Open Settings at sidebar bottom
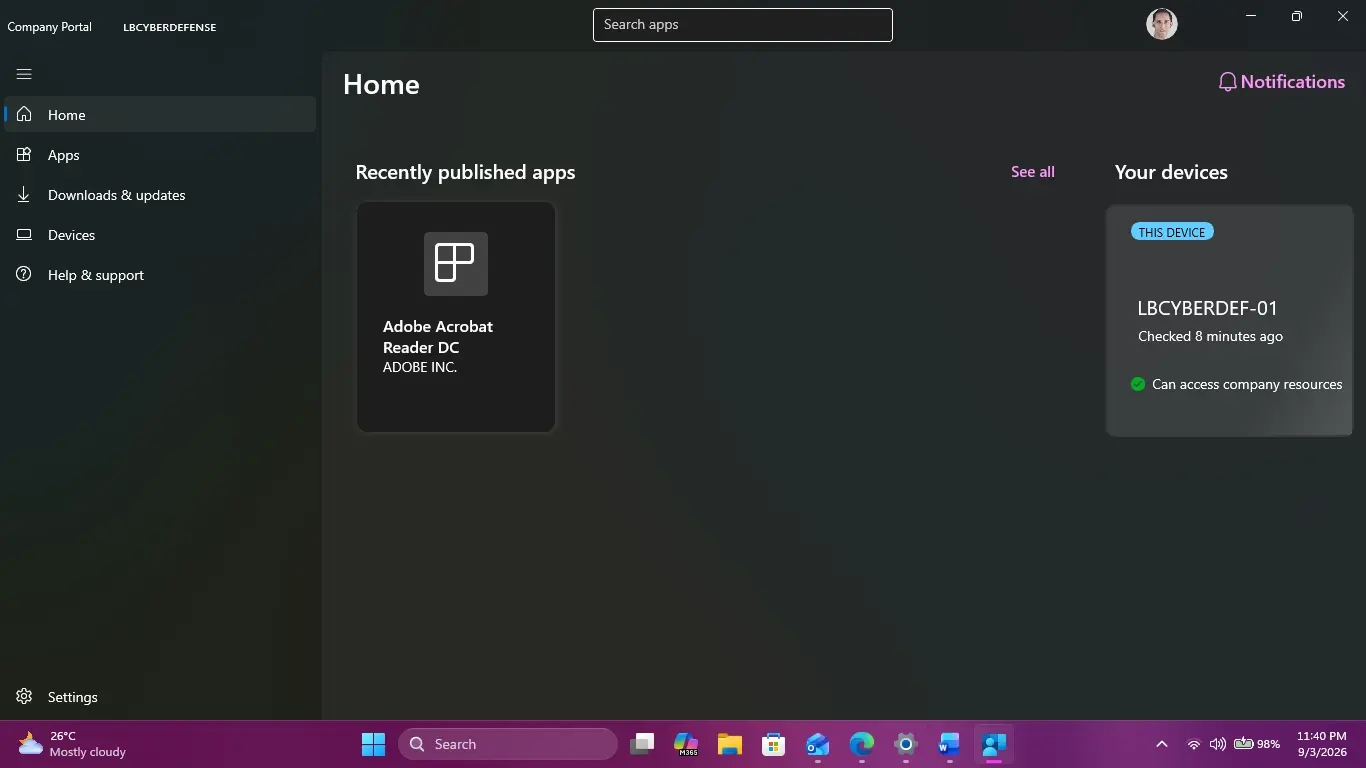Image resolution: width=1366 pixels, height=768 pixels. (x=160, y=697)
